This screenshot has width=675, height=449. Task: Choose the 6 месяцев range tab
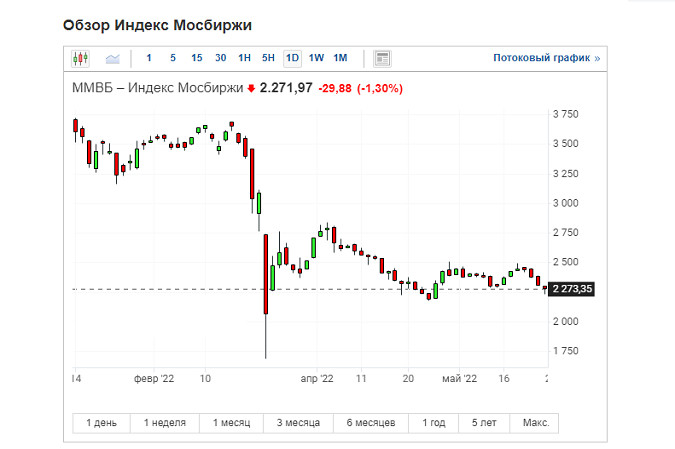pos(371,423)
